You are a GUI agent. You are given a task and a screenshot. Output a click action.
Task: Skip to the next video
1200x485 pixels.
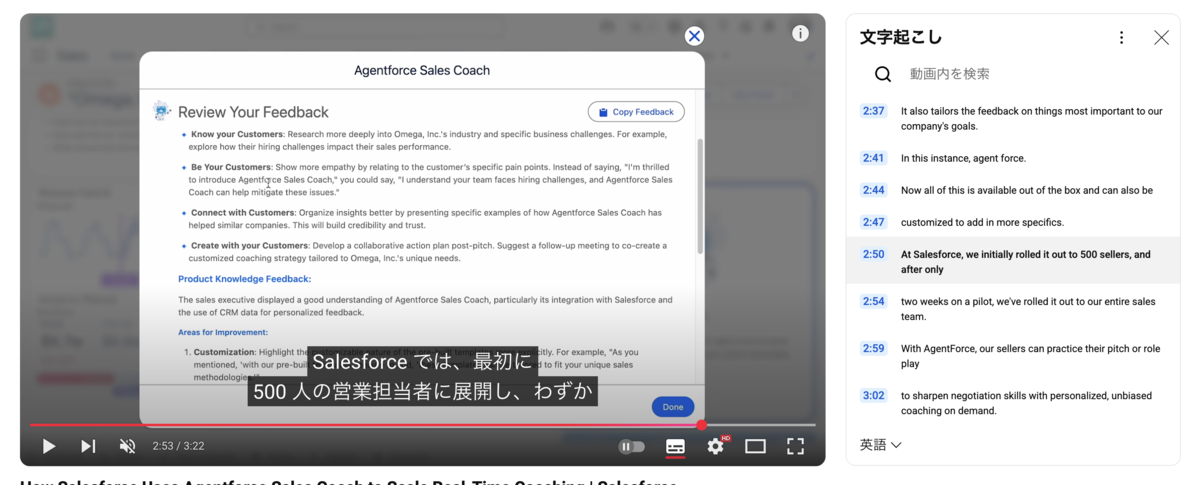pos(88,446)
